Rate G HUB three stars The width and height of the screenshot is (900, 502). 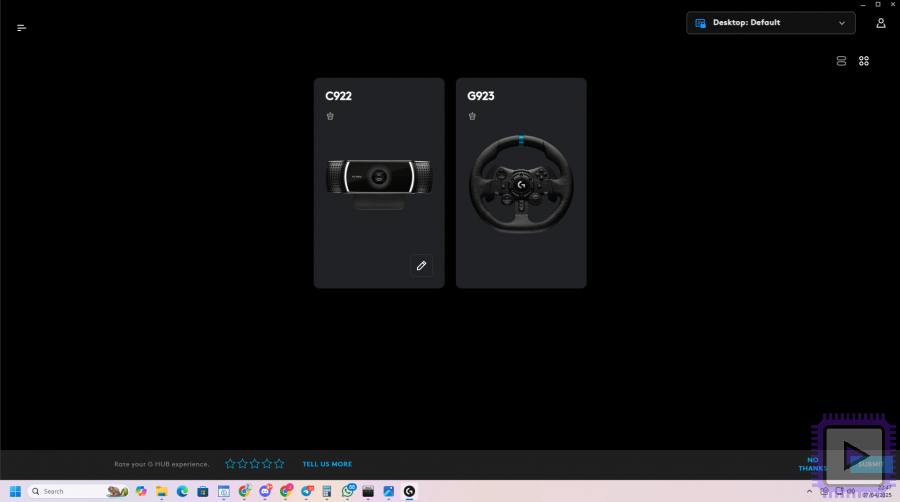point(254,464)
